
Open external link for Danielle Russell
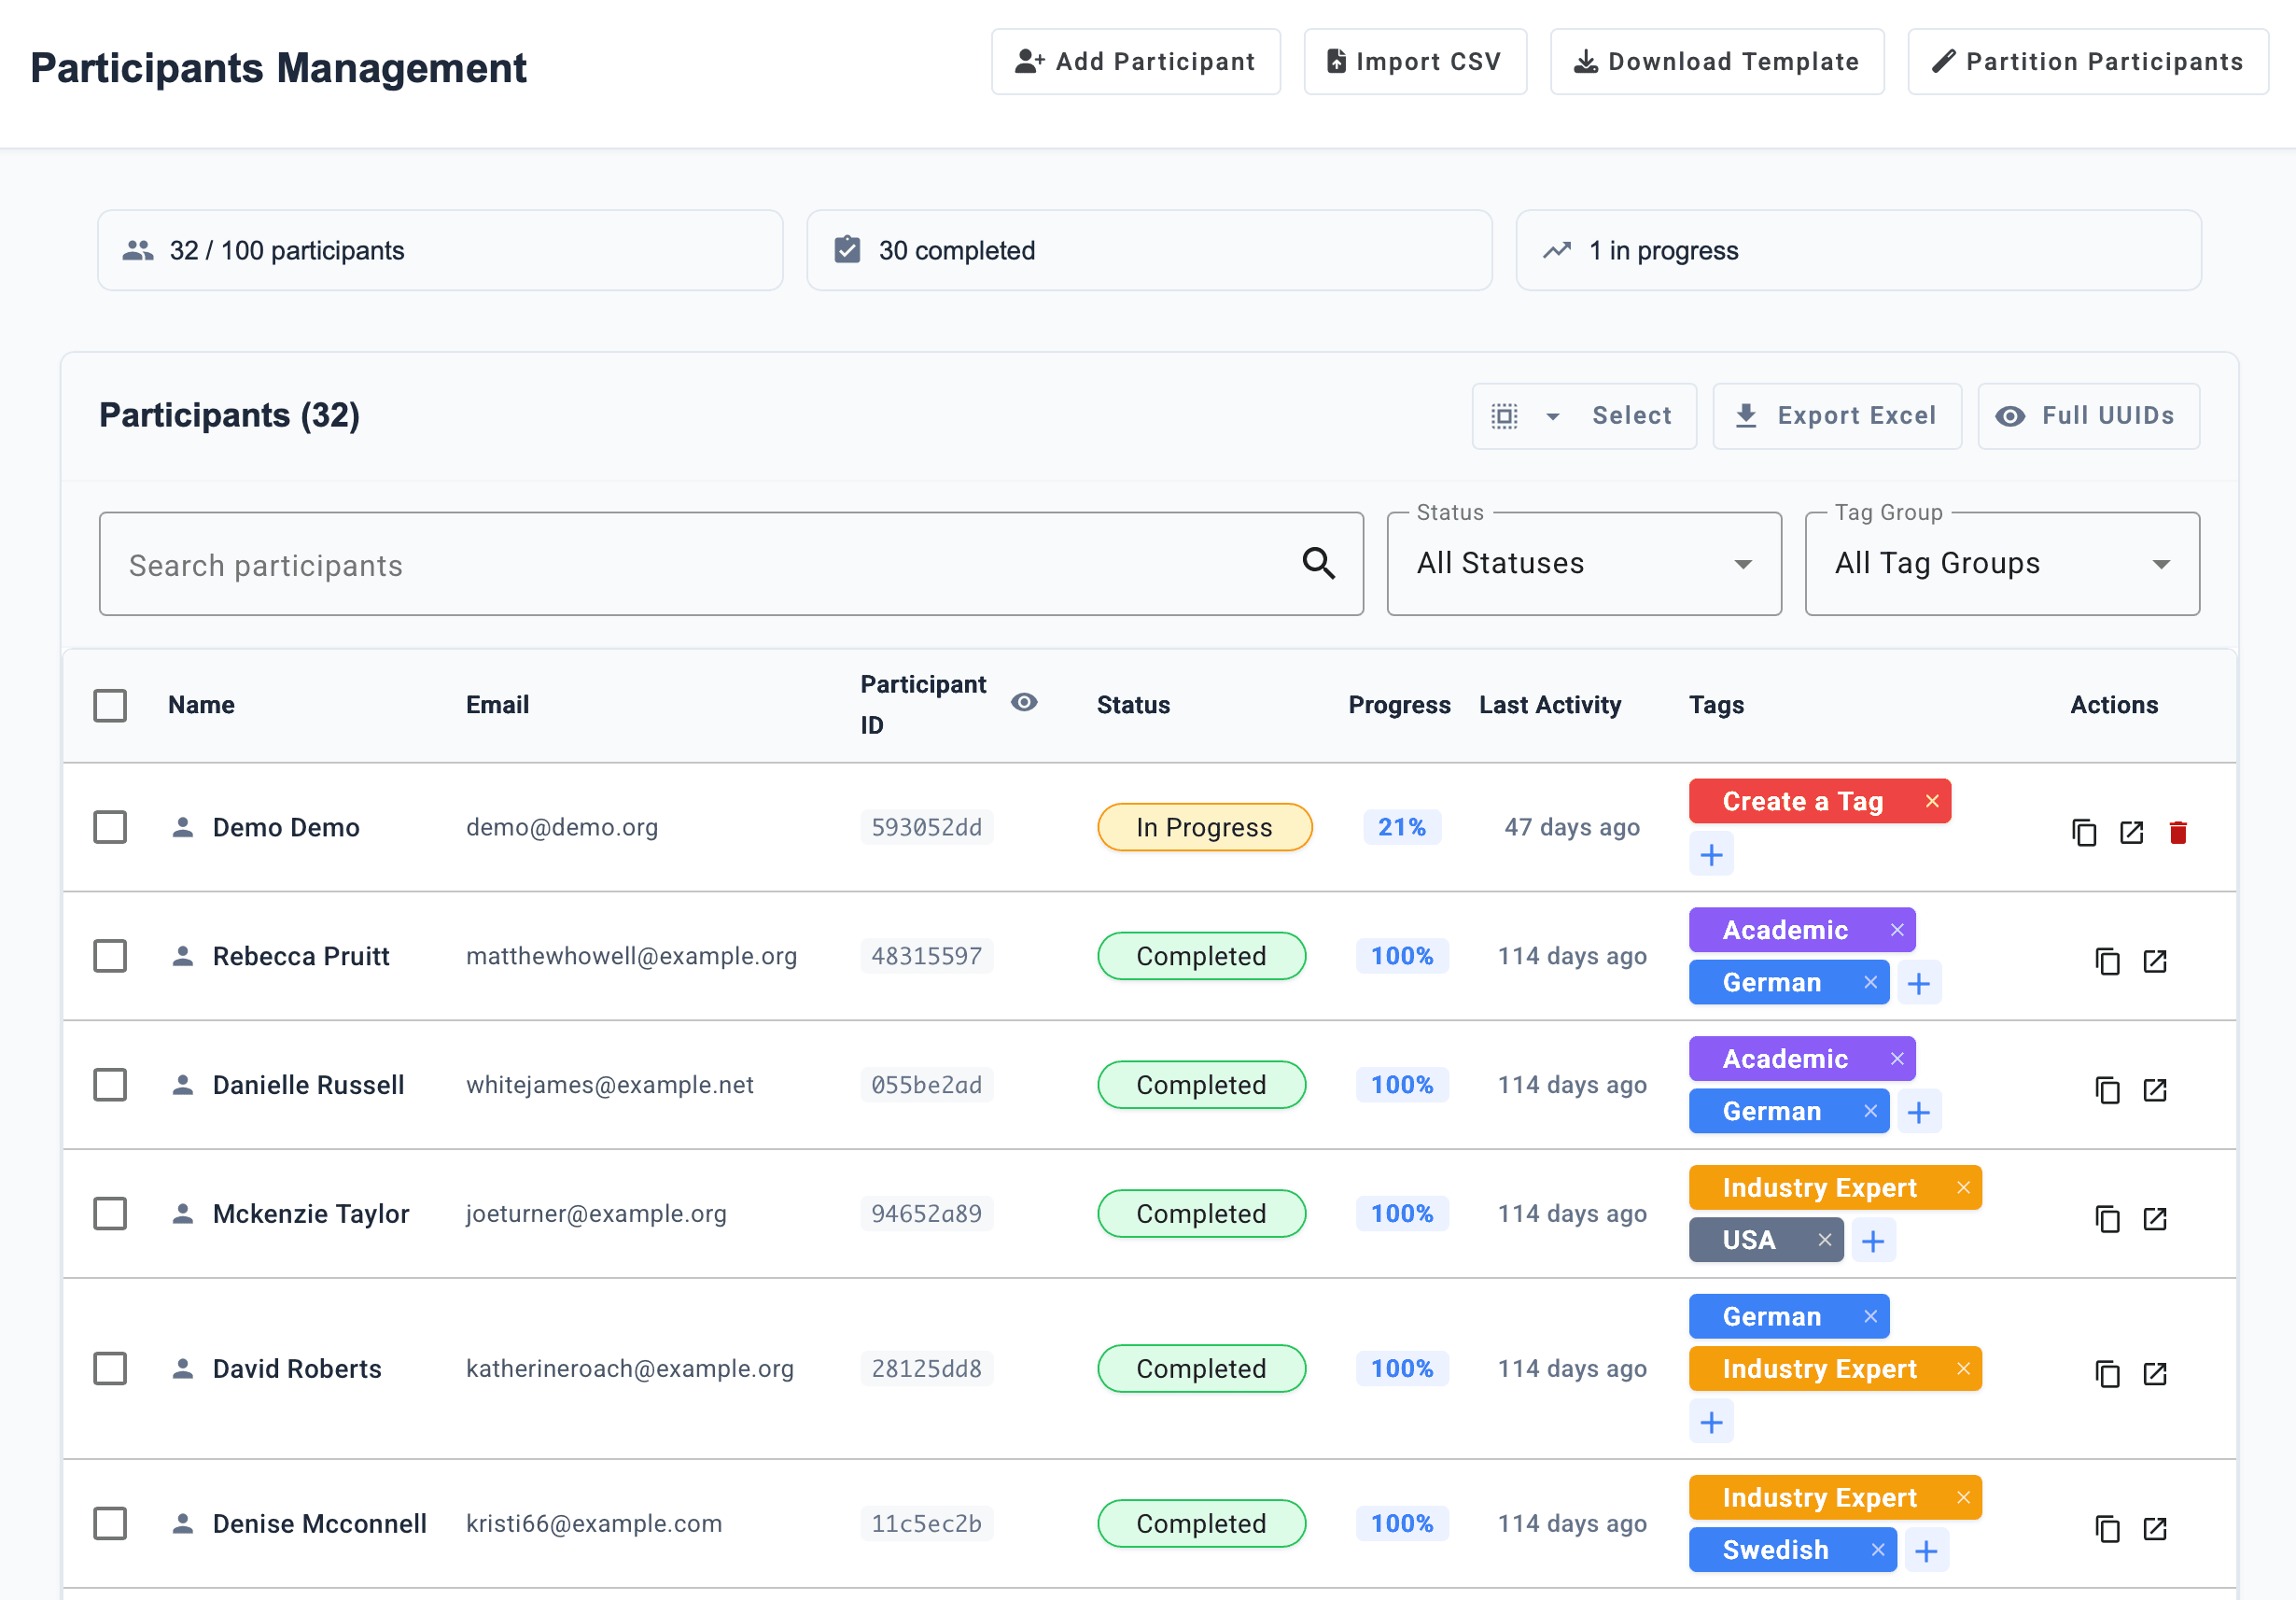2155,1090
